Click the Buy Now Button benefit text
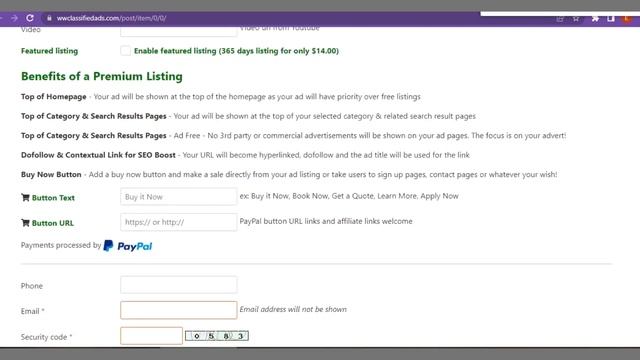This screenshot has height=360, width=640. (289, 175)
